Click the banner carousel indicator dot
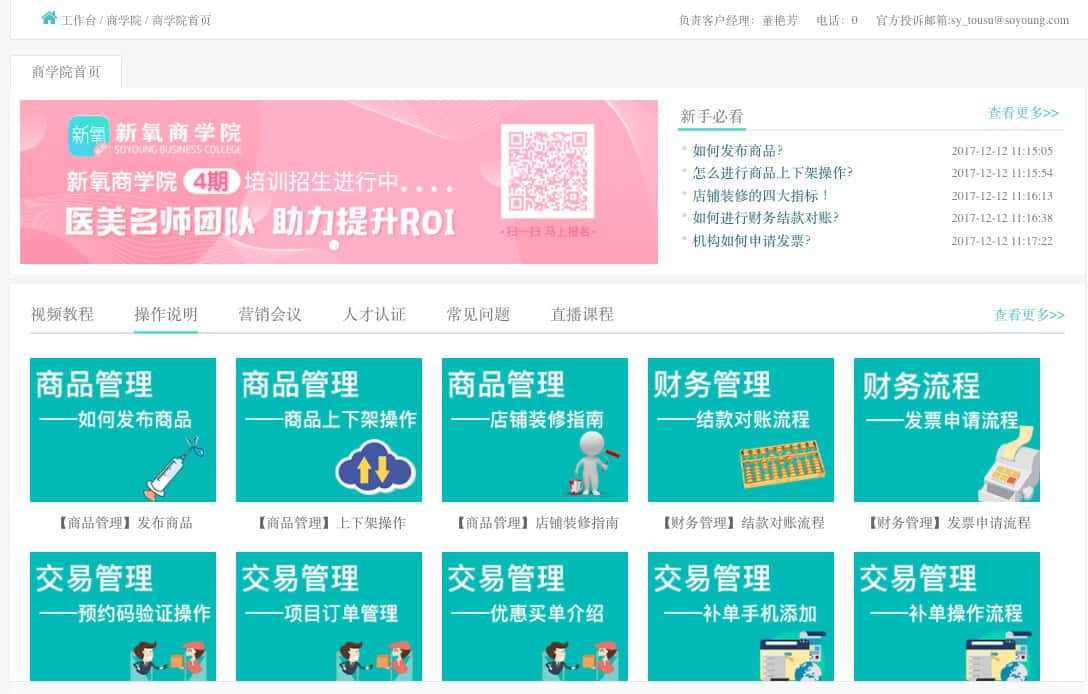The width and height of the screenshot is (1088, 694). click(x=334, y=245)
